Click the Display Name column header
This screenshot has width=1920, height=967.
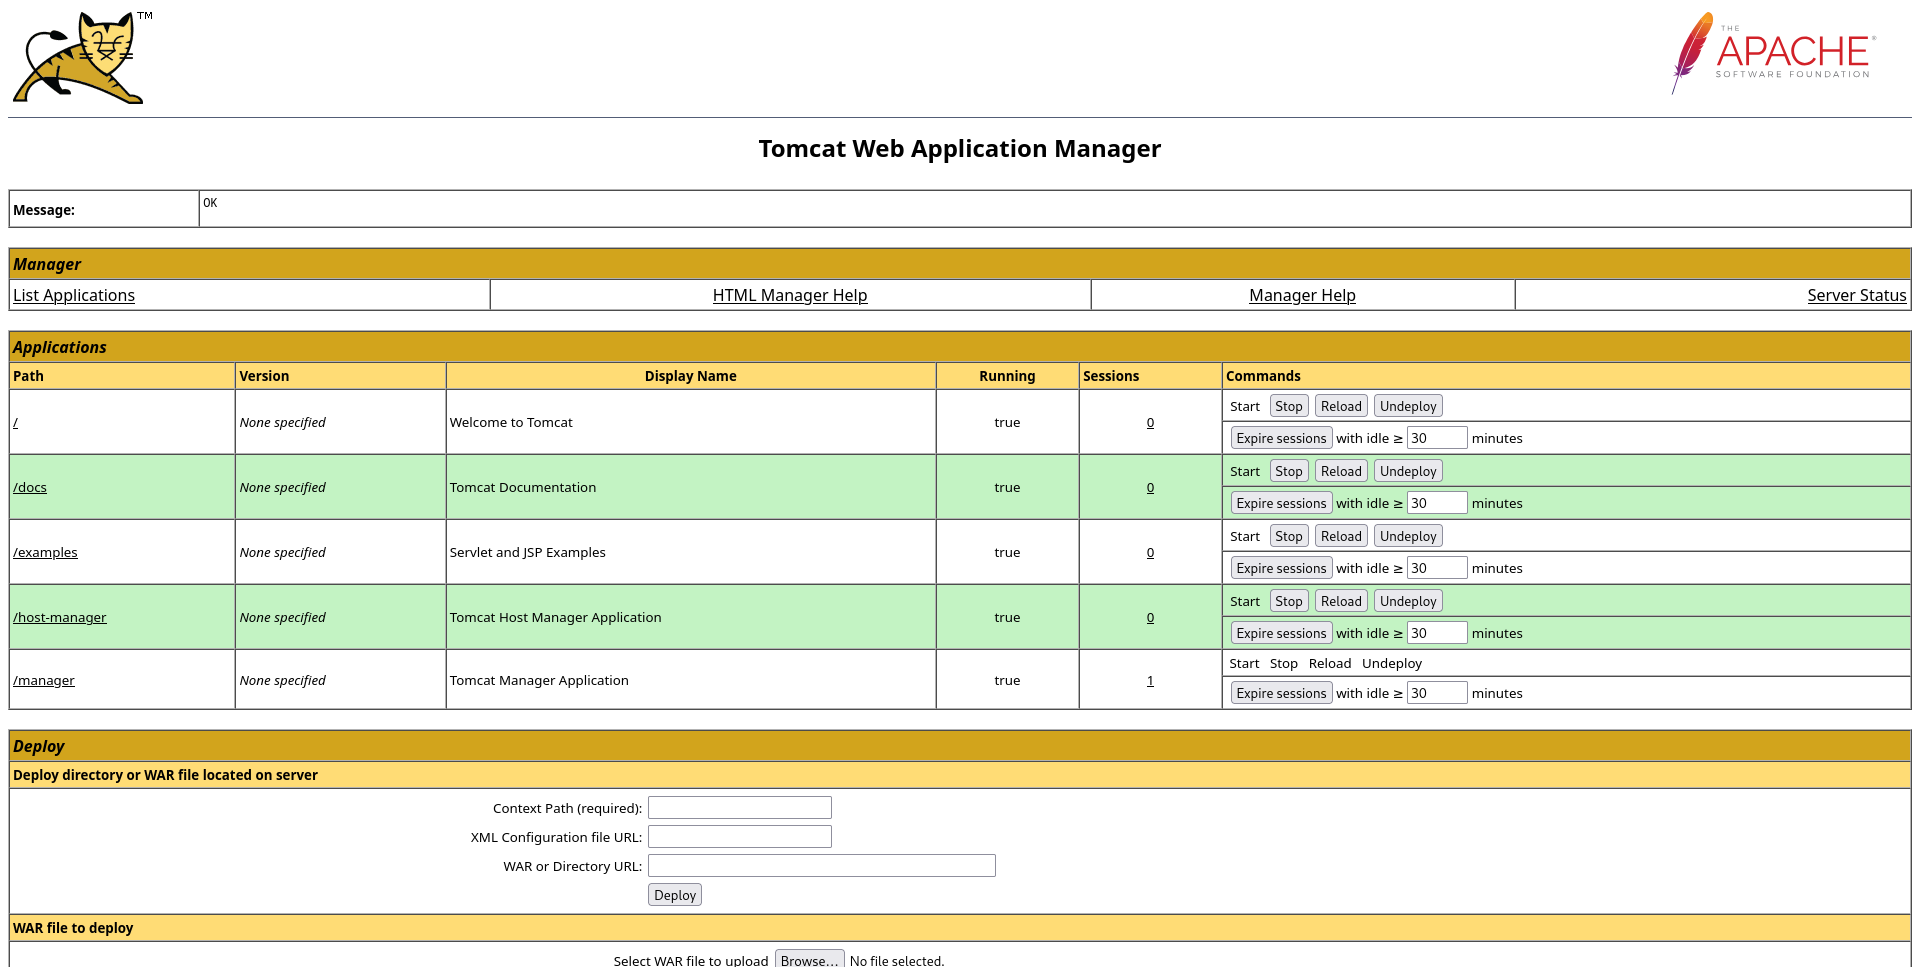click(x=690, y=376)
